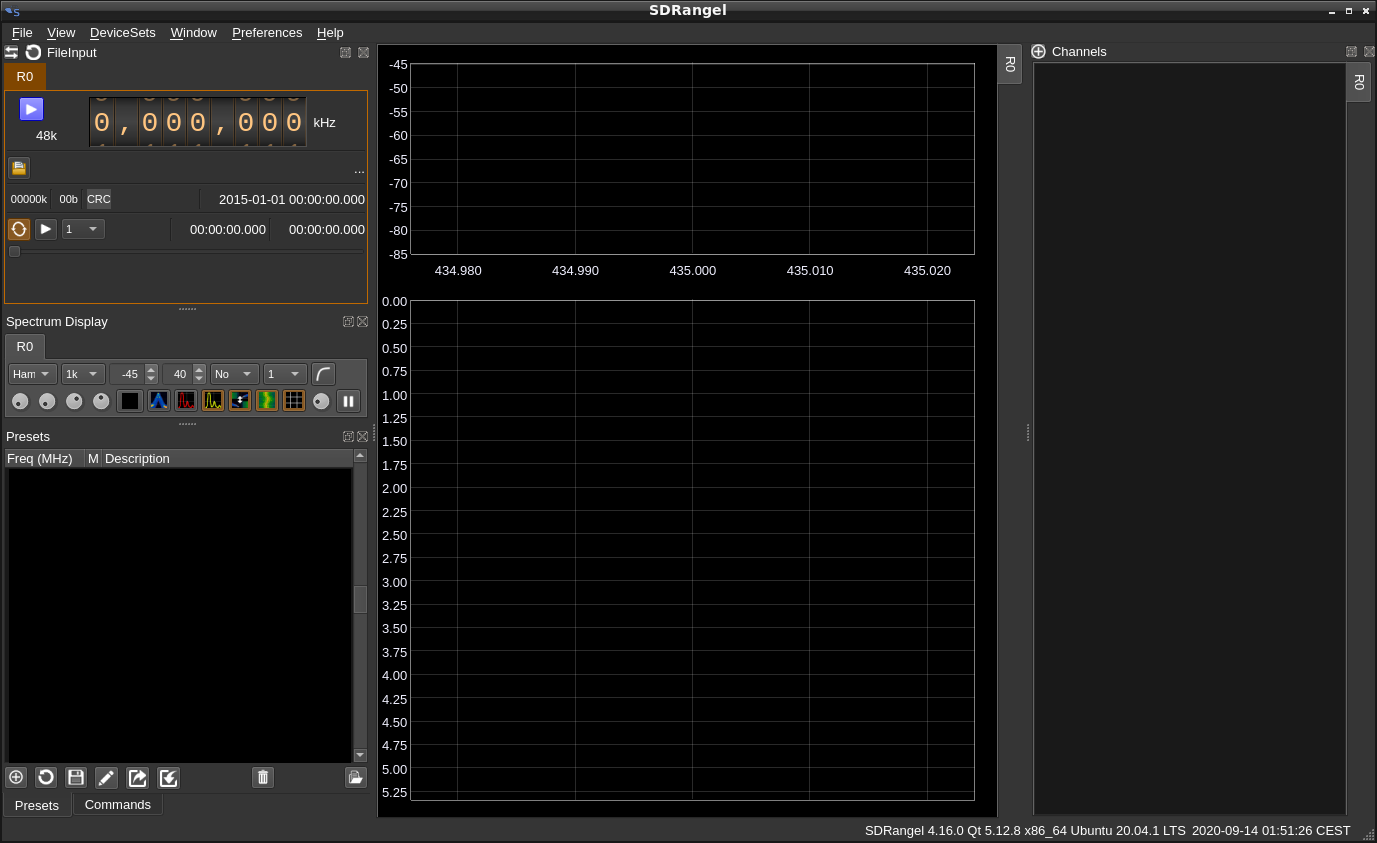
Task: Save presets with the floppy disk icon
Action: 76,777
